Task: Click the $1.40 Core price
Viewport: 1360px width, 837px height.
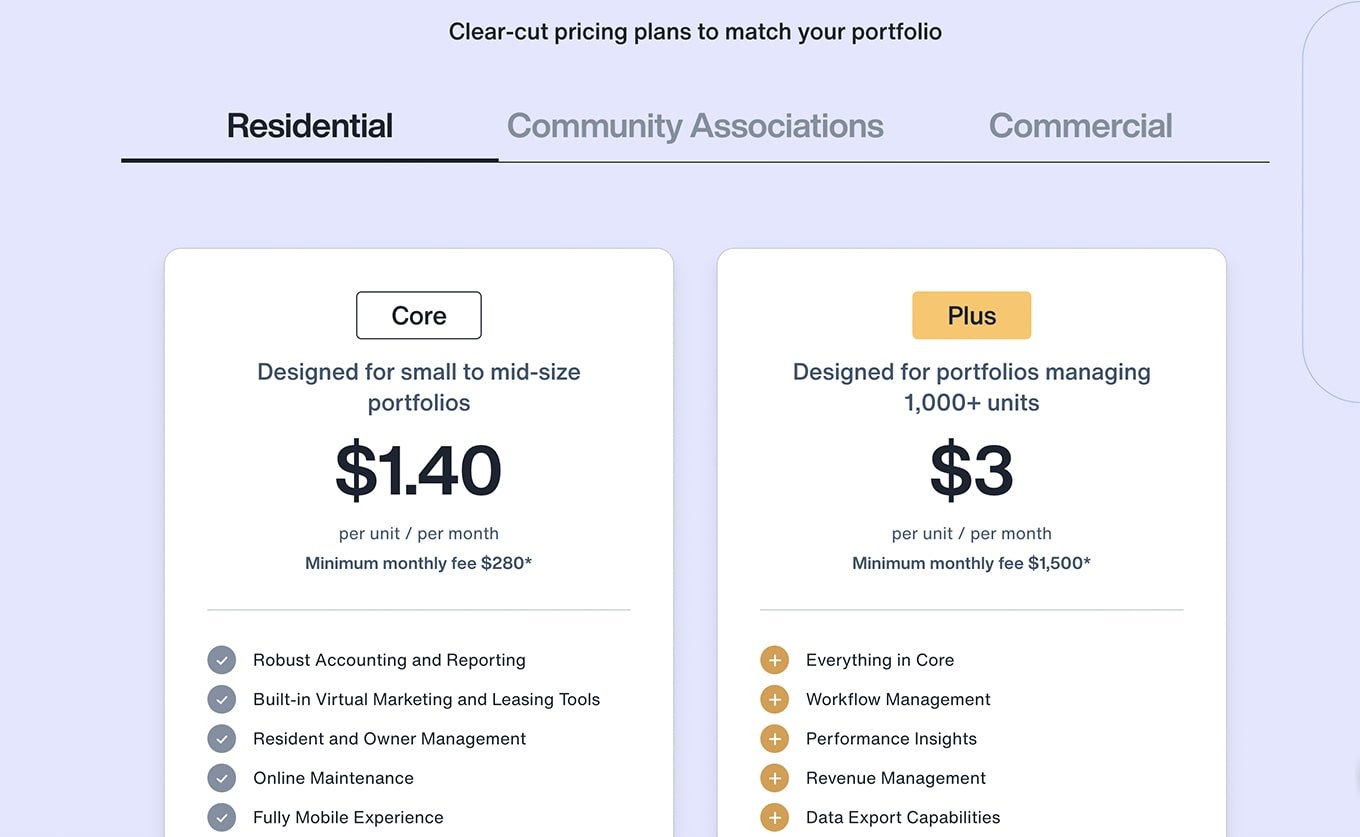Action: click(418, 470)
